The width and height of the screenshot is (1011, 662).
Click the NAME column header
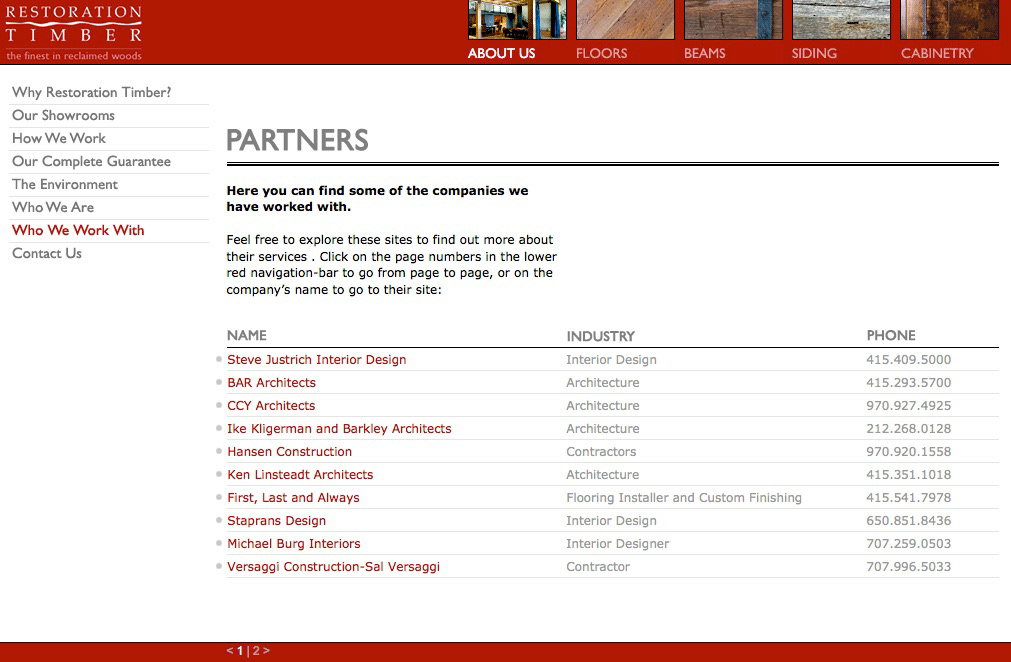click(x=247, y=335)
